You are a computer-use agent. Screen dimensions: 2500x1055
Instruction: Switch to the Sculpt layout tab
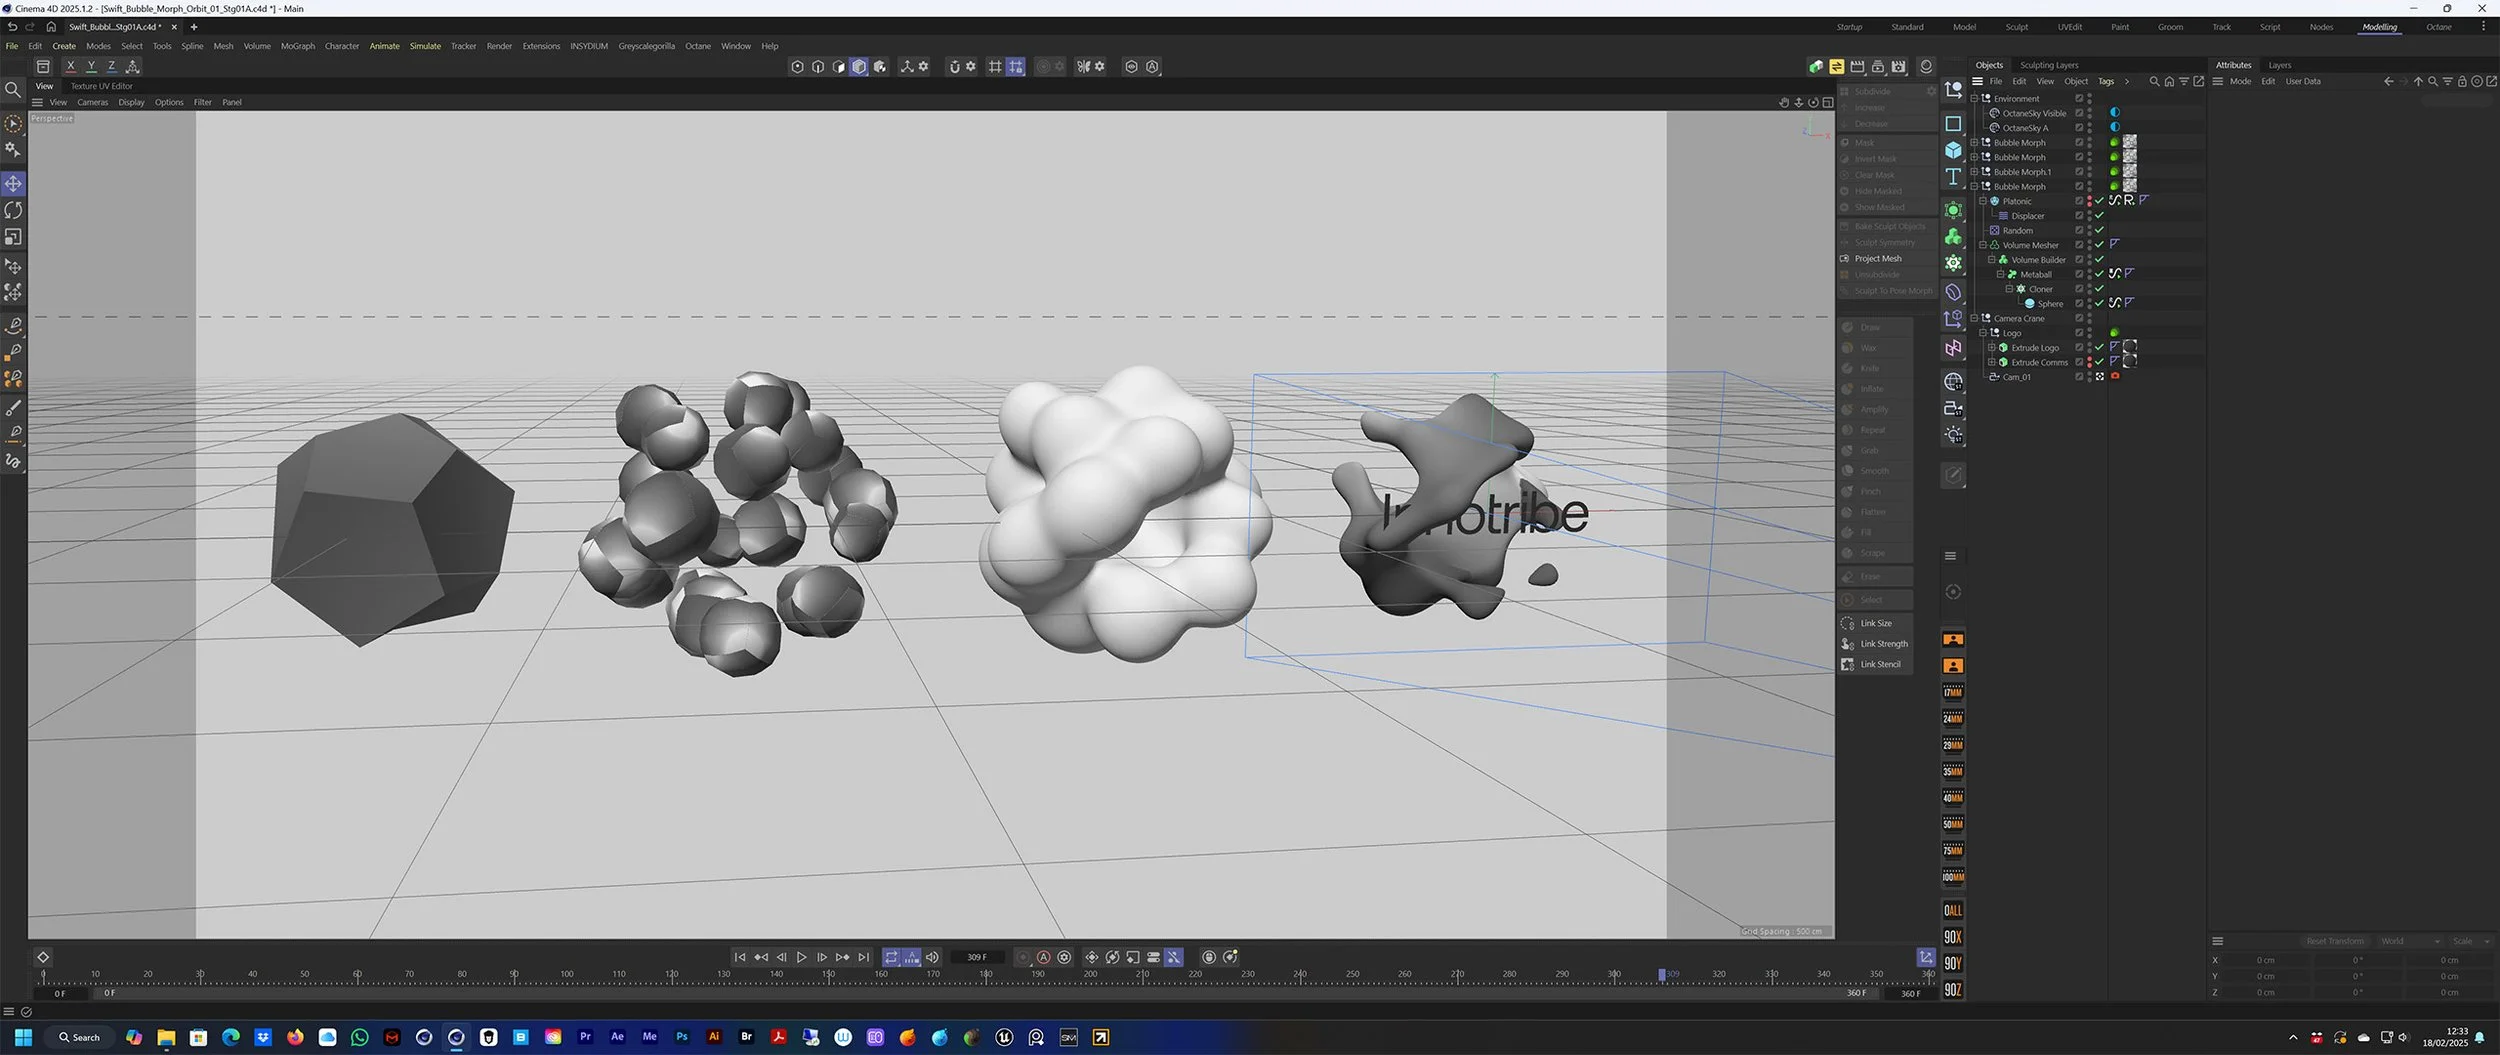2016,27
